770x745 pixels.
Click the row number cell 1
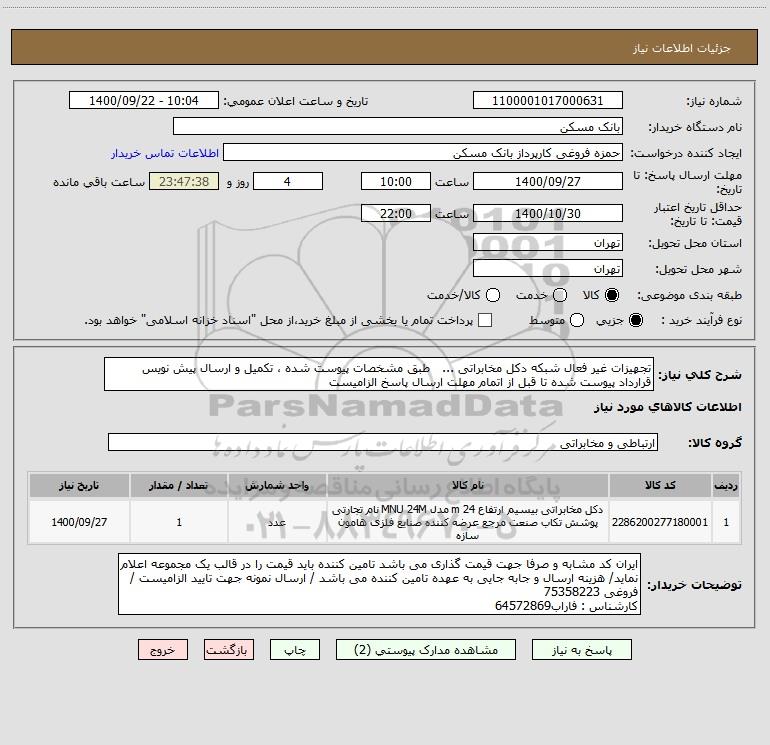coord(726,522)
